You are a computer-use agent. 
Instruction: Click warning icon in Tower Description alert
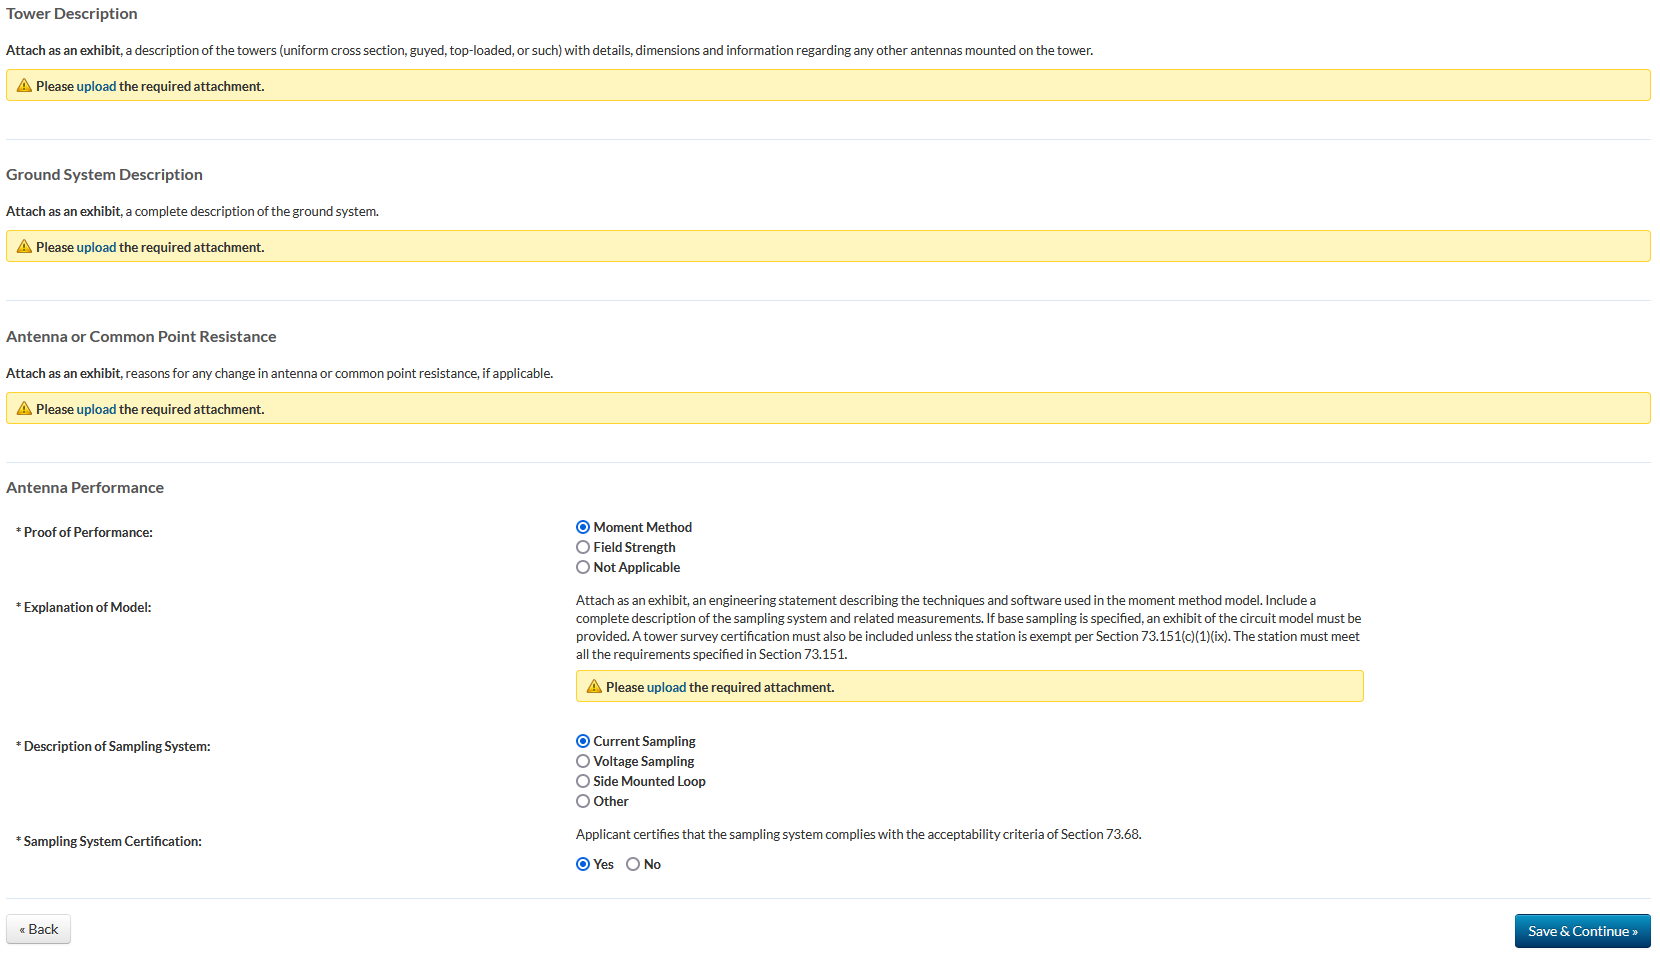tap(24, 86)
